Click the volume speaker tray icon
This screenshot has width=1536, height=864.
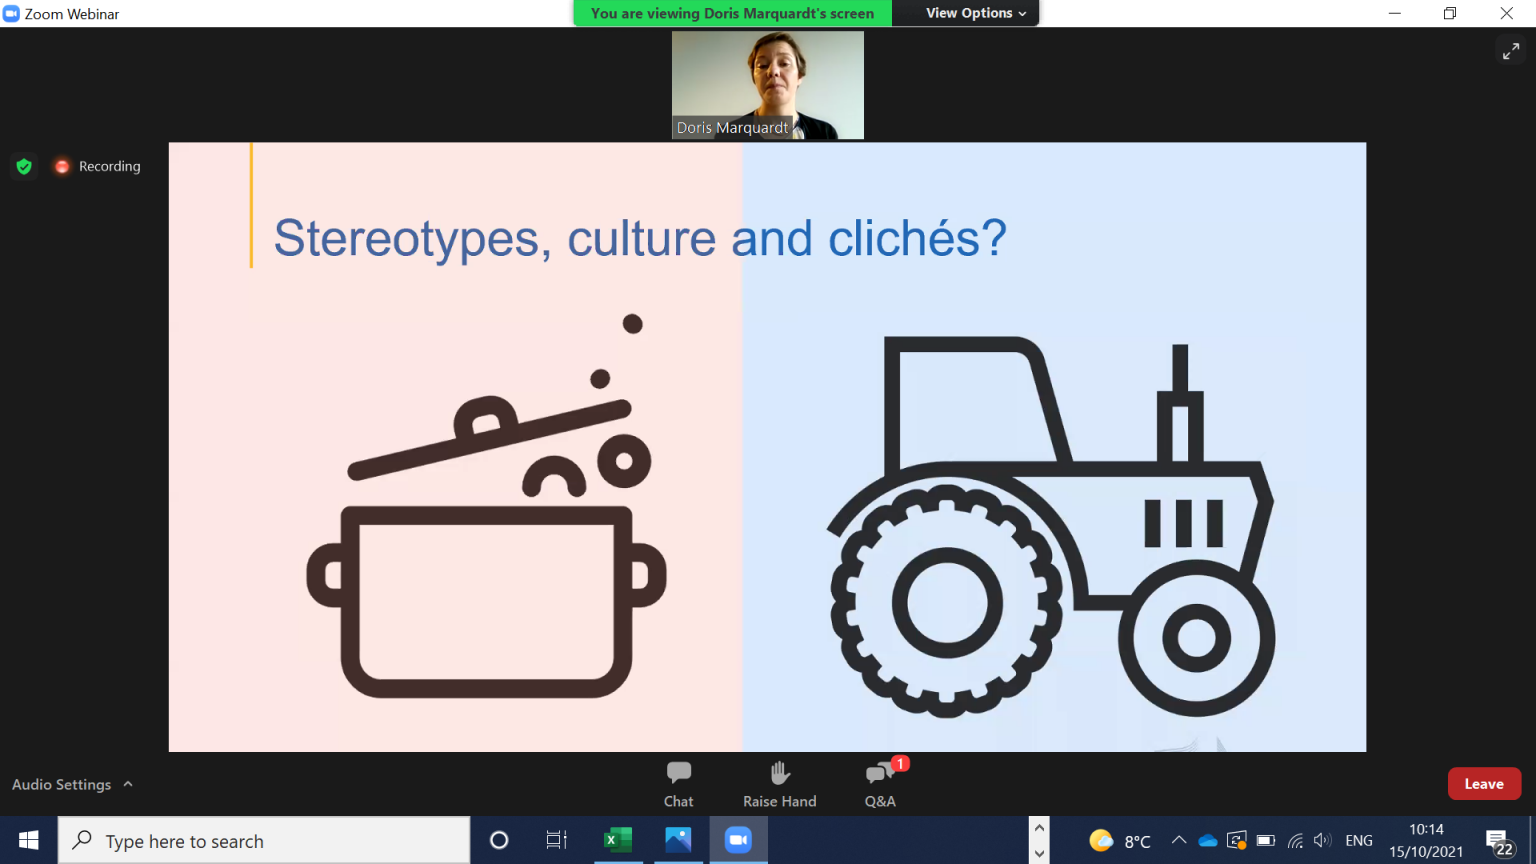click(1322, 840)
